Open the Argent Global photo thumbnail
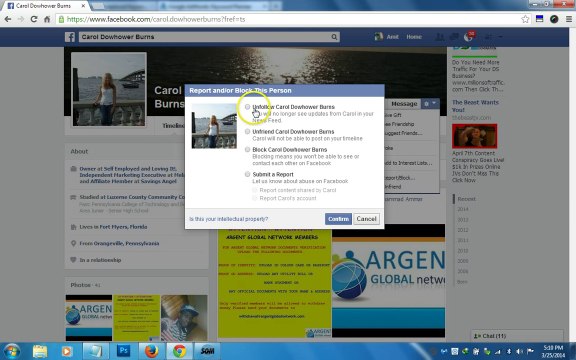576x360 pixels. coord(89,318)
